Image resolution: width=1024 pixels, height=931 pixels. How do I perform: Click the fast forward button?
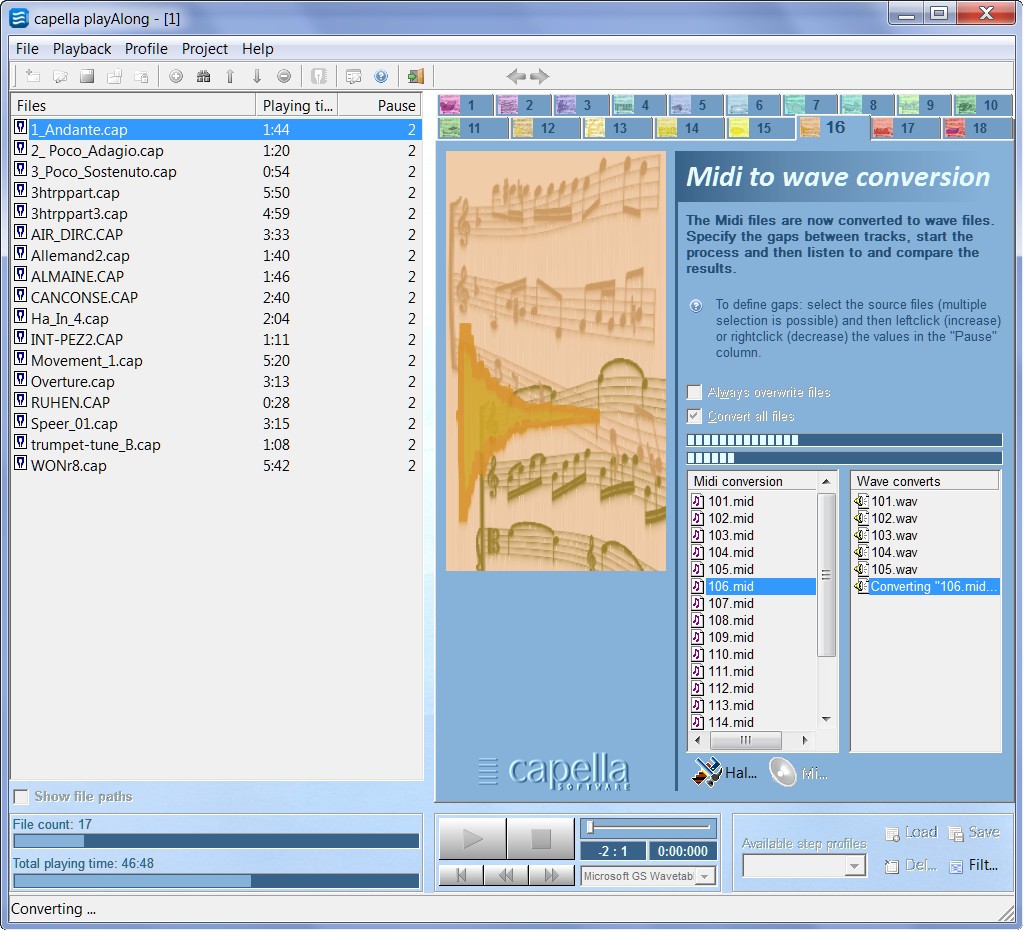[551, 875]
